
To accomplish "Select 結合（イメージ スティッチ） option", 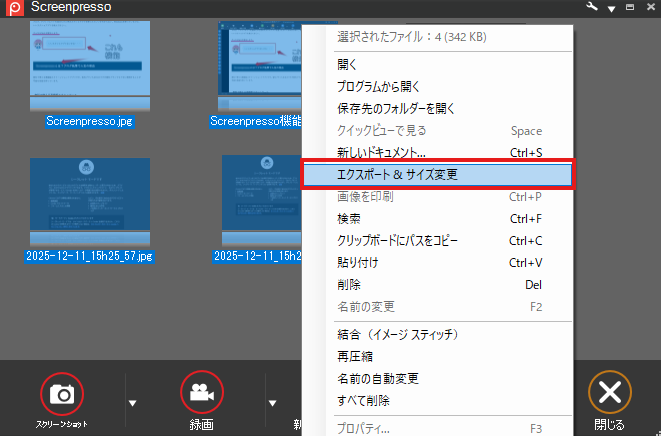I will pos(403,334).
